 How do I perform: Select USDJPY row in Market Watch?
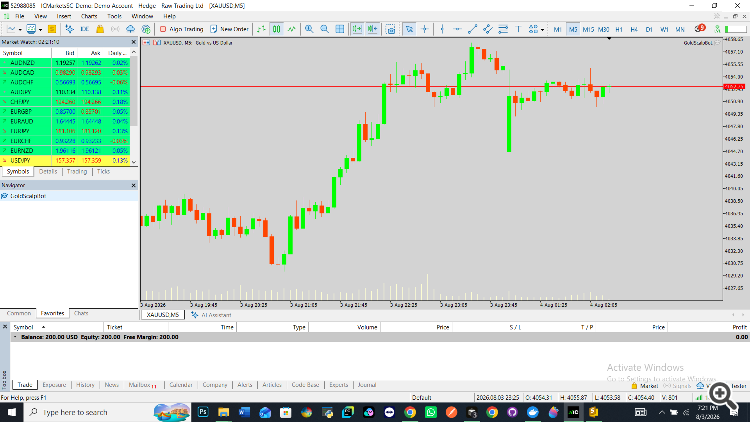pyautogui.click(x=65, y=160)
